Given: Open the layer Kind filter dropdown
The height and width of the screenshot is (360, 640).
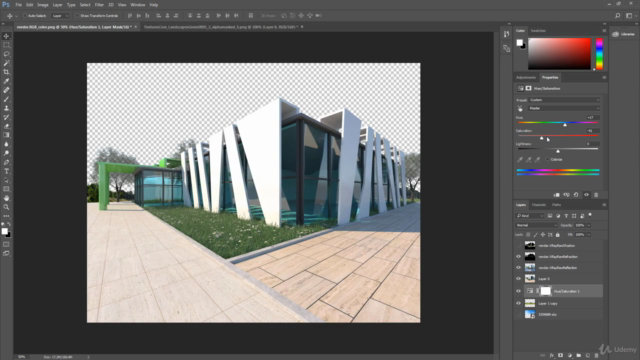Looking at the screenshot, I should 530,216.
